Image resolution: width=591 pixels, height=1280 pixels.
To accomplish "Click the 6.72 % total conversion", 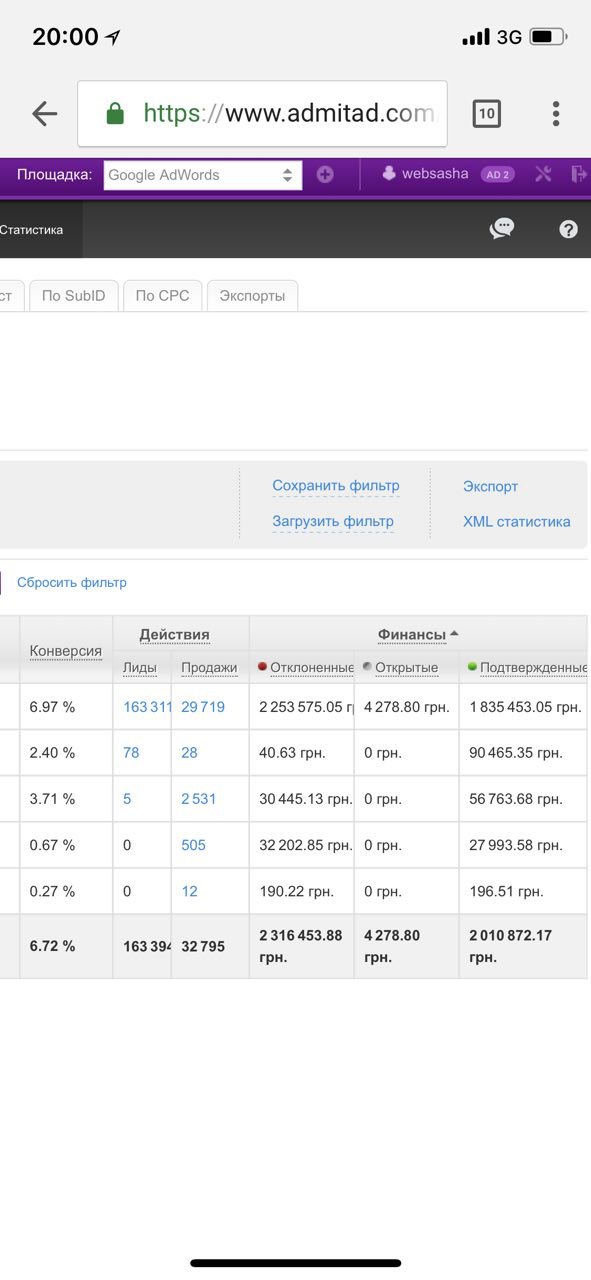I will click(x=52, y=946).
